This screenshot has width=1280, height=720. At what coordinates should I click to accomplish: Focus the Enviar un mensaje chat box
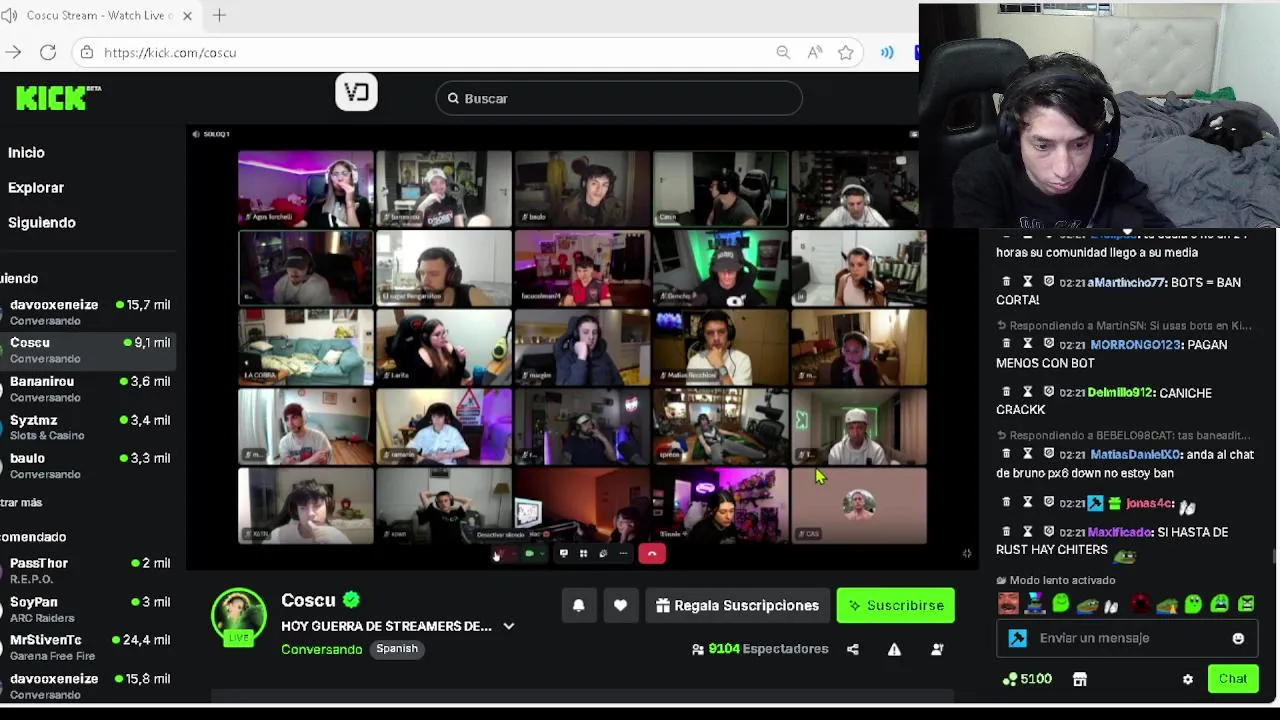(x=1126, y=638)
